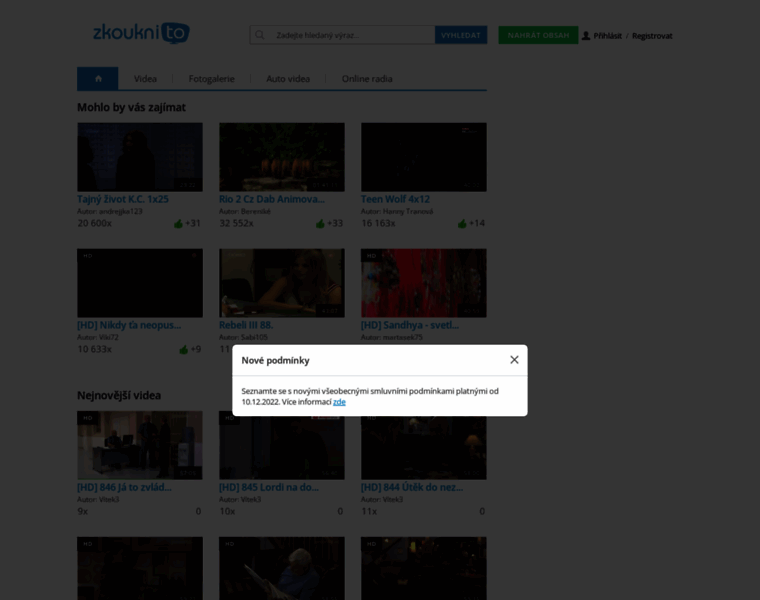The width and height of the screenshot is (760, 600).
Task: Click the user icon beside Přihlásit
Action: (x=586, y=35)
